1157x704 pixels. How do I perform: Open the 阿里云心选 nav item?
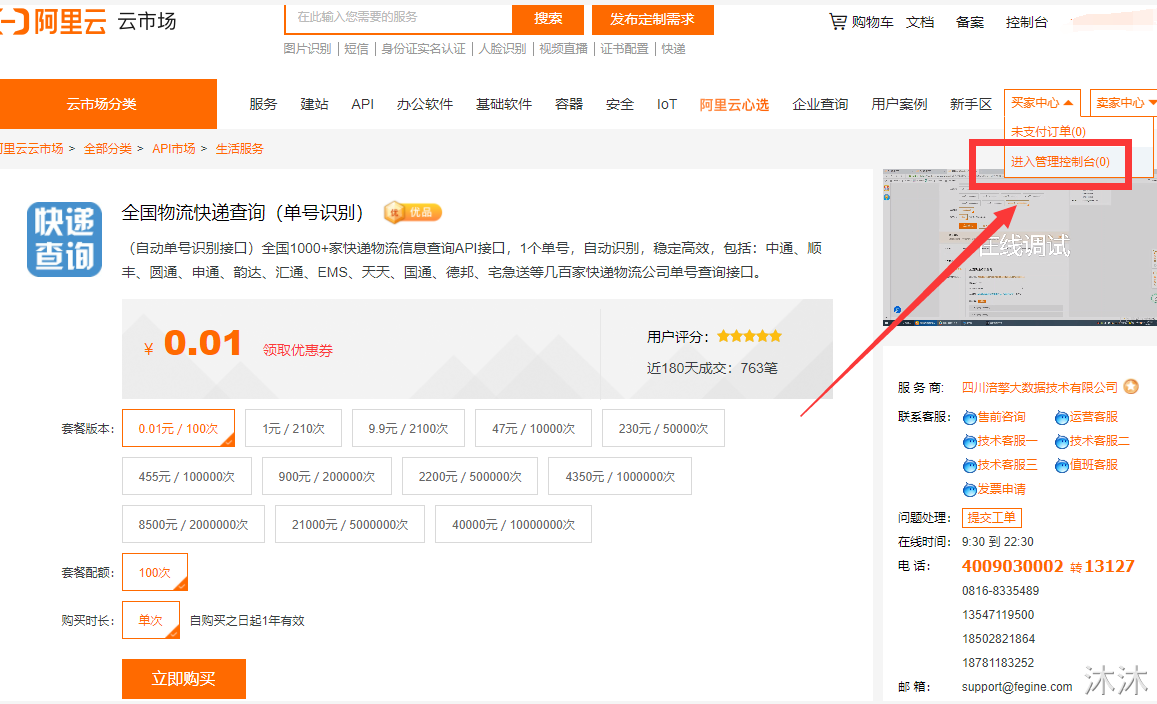point(734,105)
